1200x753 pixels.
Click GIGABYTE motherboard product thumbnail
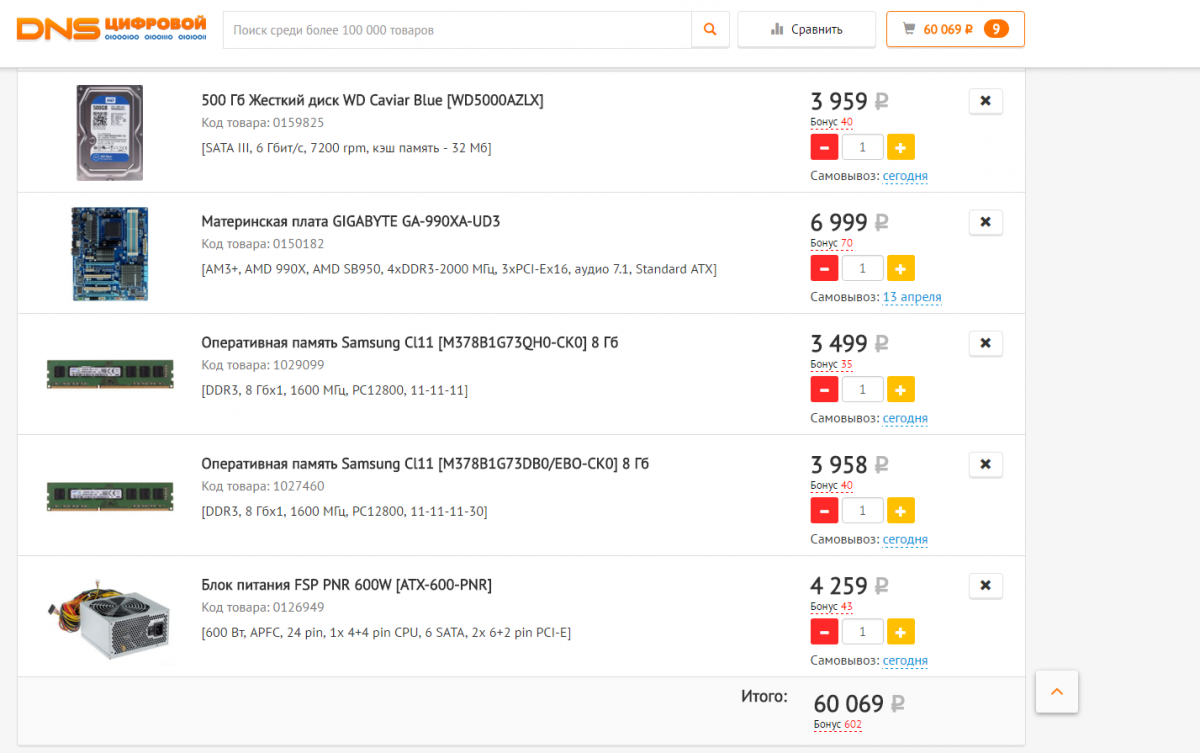coord(110,254)
